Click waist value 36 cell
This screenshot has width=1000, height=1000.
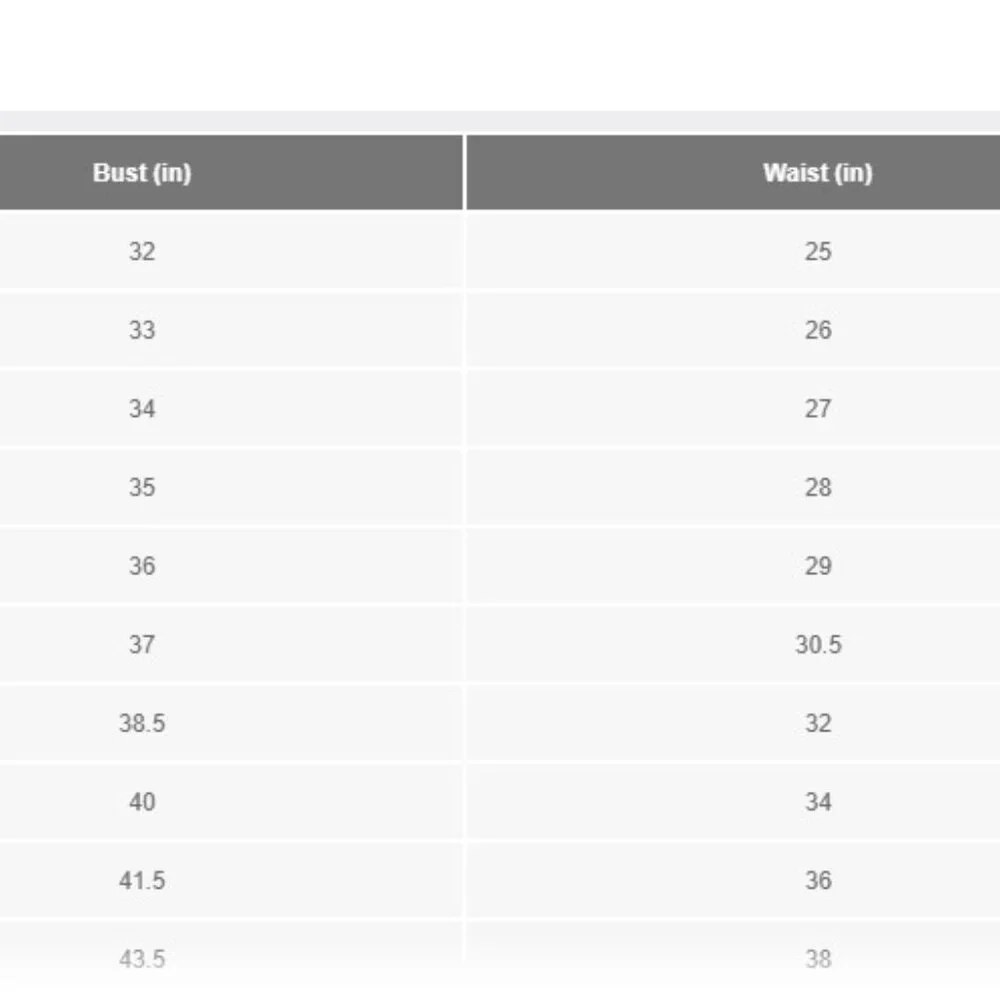click(x=733, y=880)
